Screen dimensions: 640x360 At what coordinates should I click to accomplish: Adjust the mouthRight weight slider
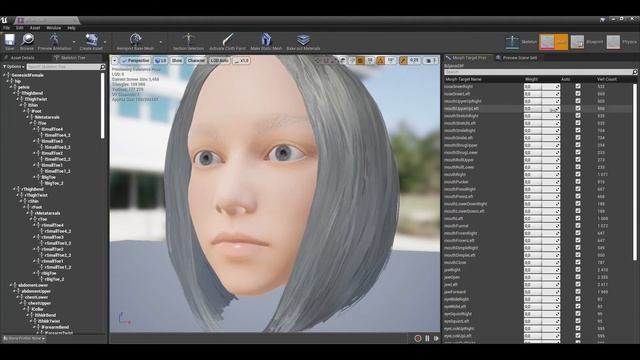point(542,174)
